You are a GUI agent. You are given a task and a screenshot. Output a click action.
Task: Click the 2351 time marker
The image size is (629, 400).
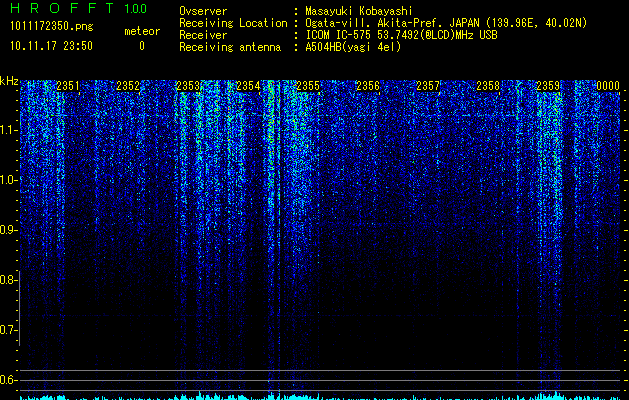point(68,86)
